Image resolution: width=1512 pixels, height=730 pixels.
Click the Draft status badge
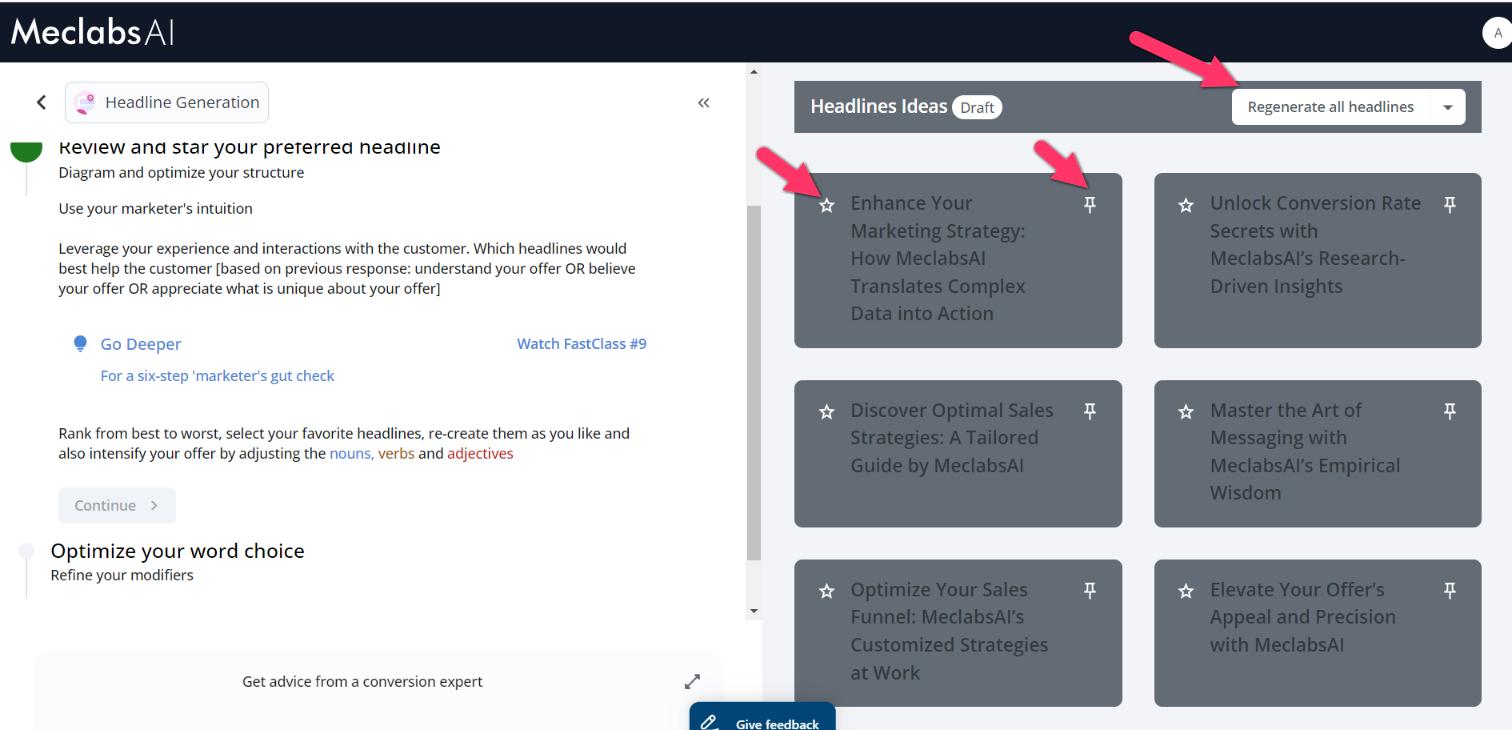[x=977, y=107]
